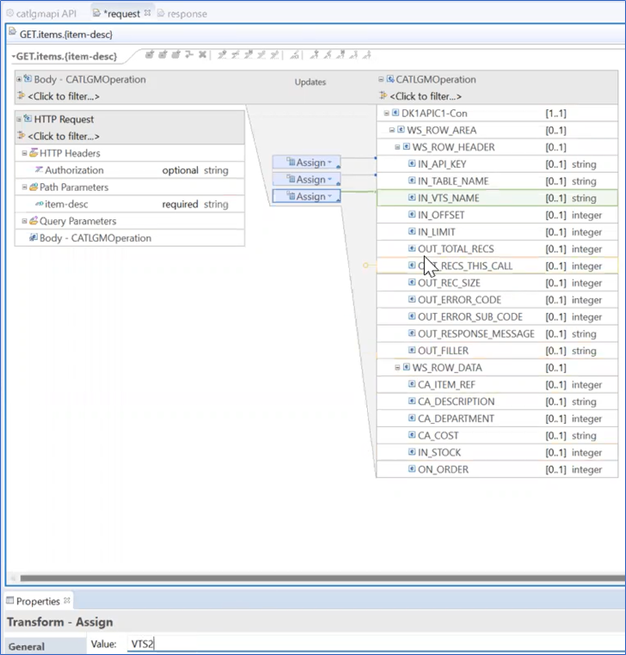Image resolution: width=626 pixels, height=655 pixels.
Task: Switch to the response tab
Action: 182,14
